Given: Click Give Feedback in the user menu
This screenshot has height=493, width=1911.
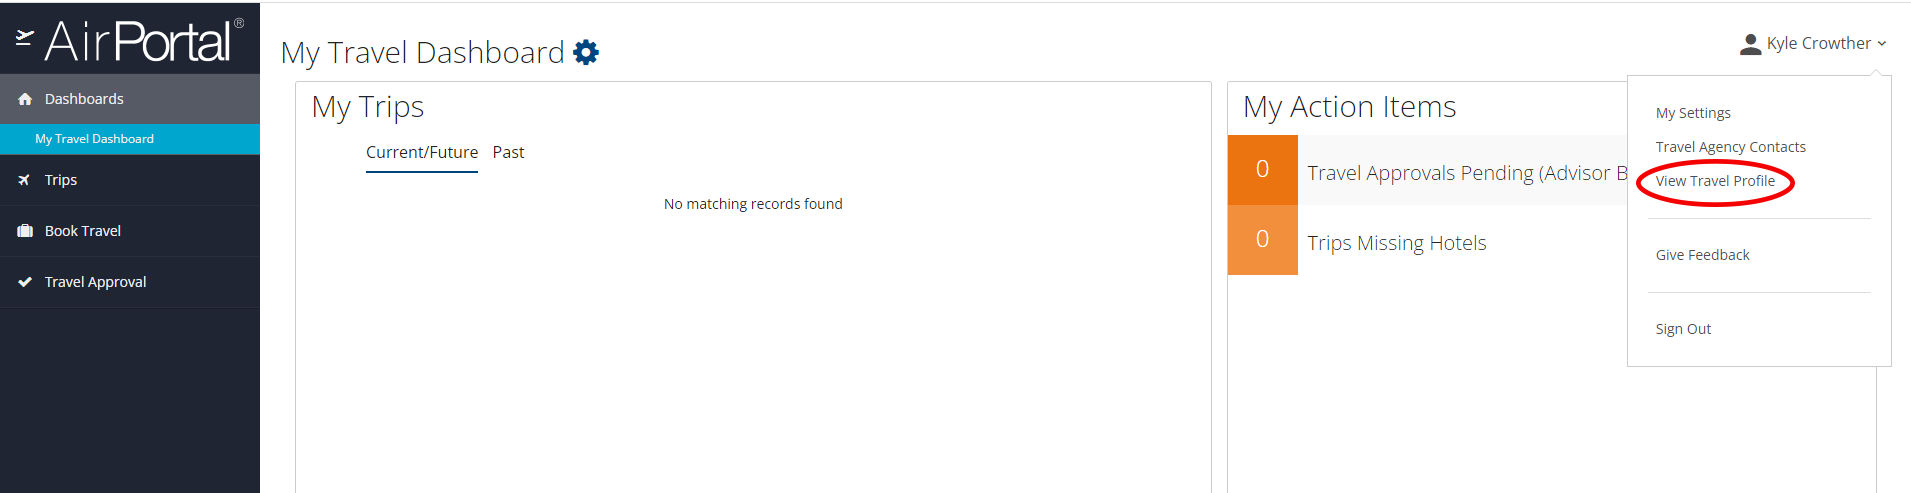Looking at the screenshot, I should (x=1702, y=255).
